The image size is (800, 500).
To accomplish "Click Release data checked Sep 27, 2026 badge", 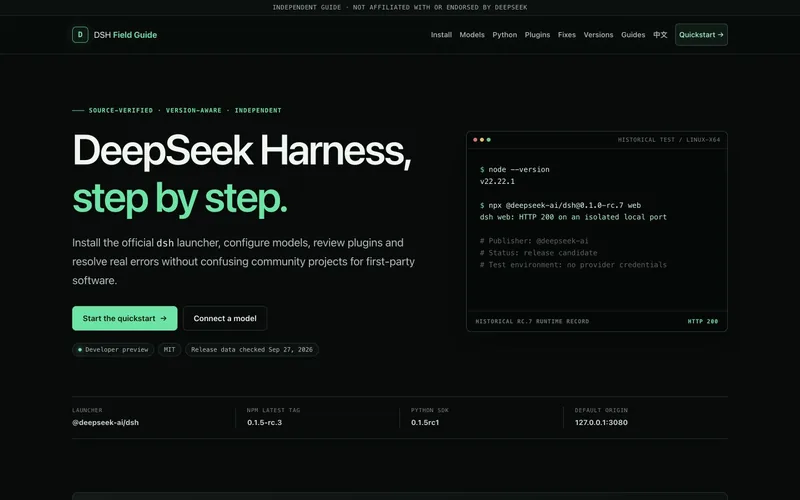I will 252,349.
